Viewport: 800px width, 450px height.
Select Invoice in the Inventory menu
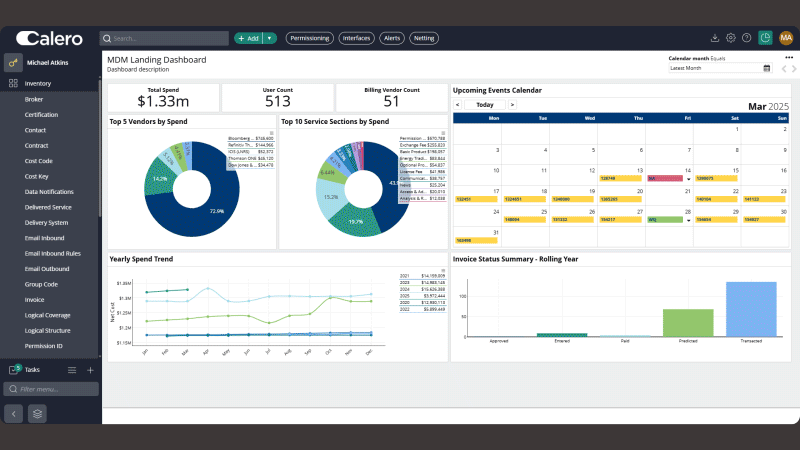(x=34, y=300)
